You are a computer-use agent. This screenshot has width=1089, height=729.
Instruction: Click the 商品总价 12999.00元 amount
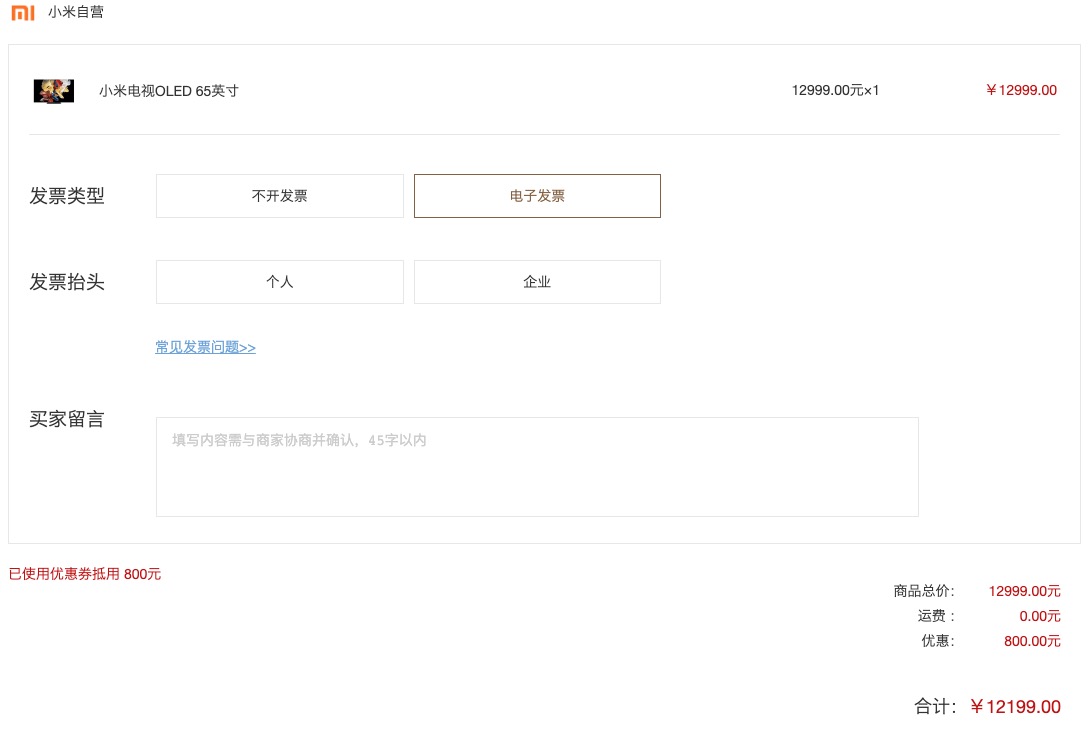click(x=1024, y=591)
